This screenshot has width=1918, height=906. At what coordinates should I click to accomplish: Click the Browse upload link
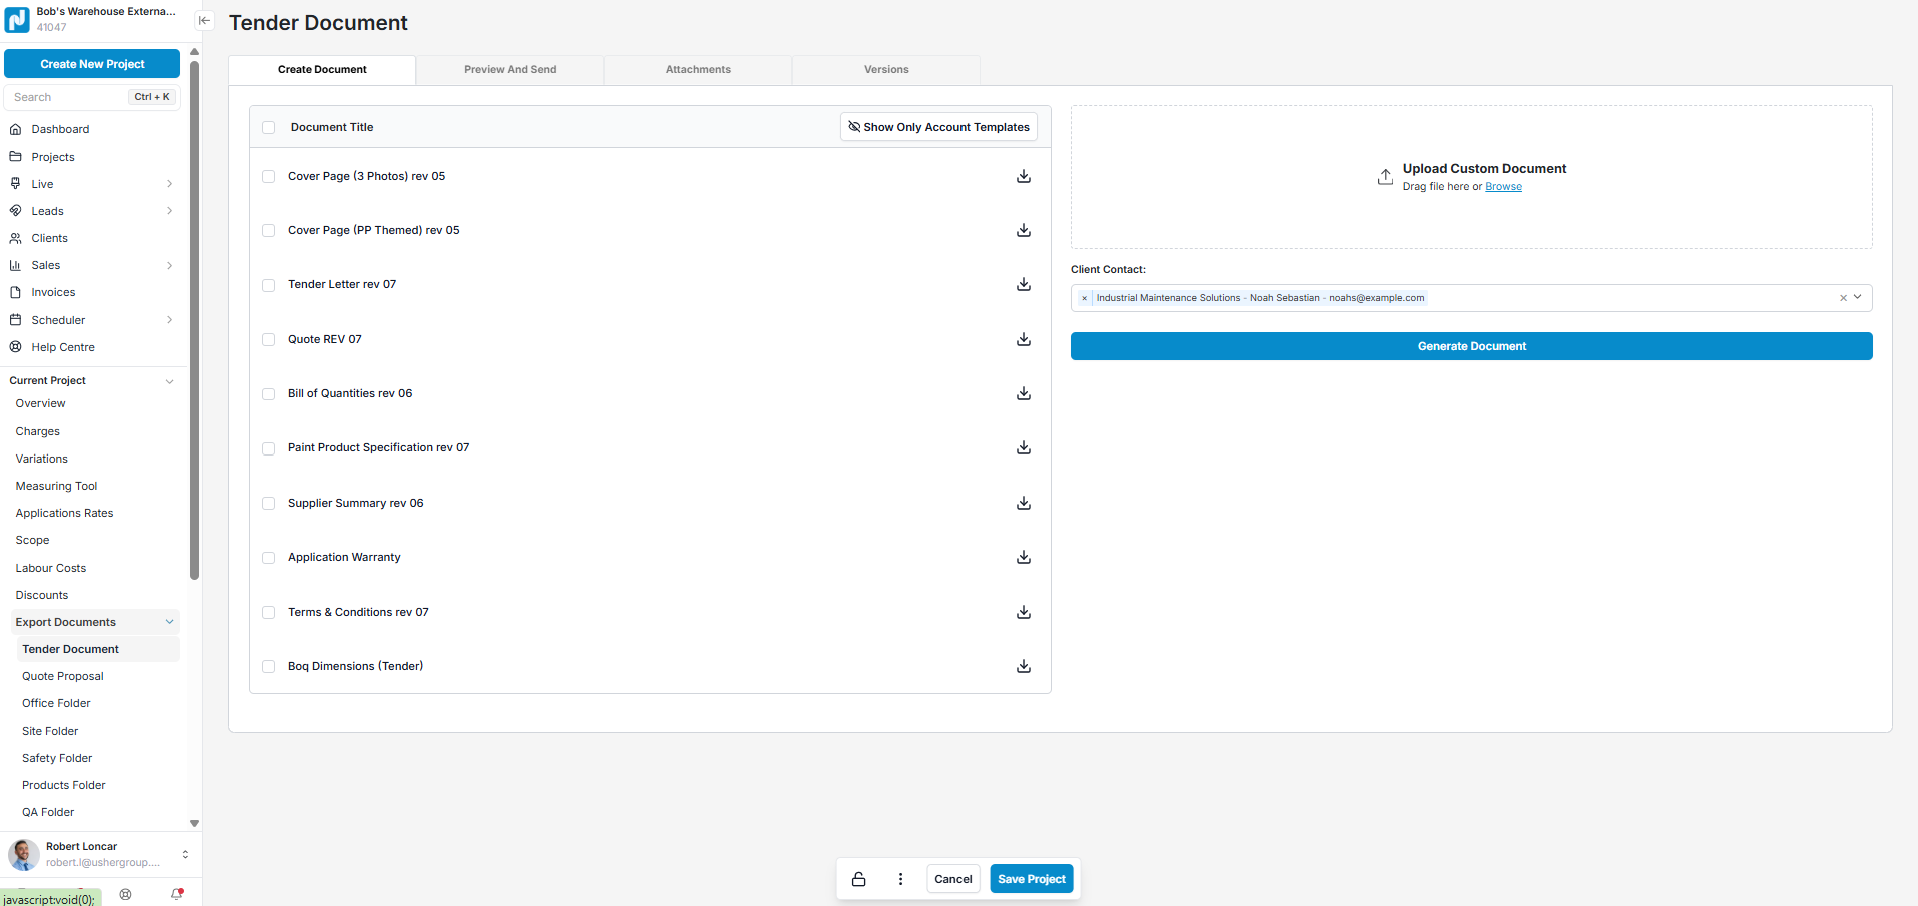pos(1503,187)
